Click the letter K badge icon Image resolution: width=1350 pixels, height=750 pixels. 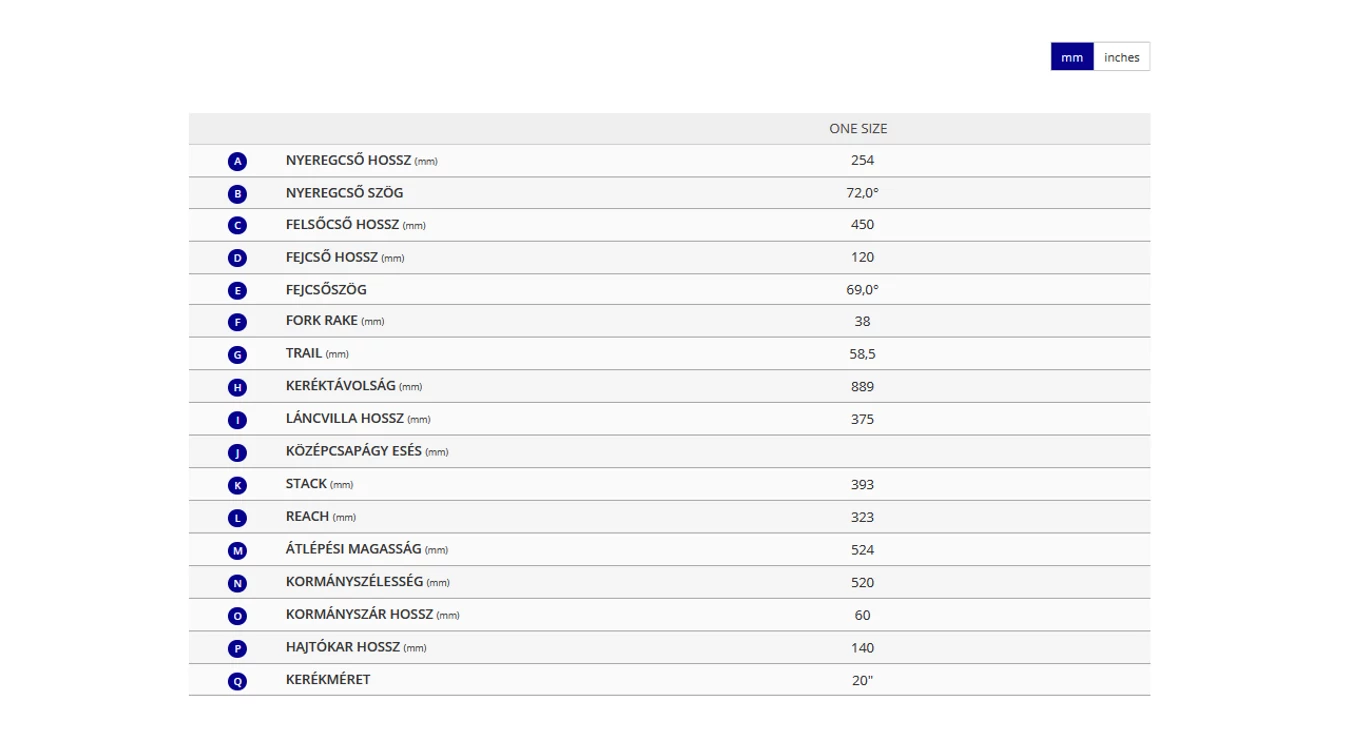click(237, 485)
